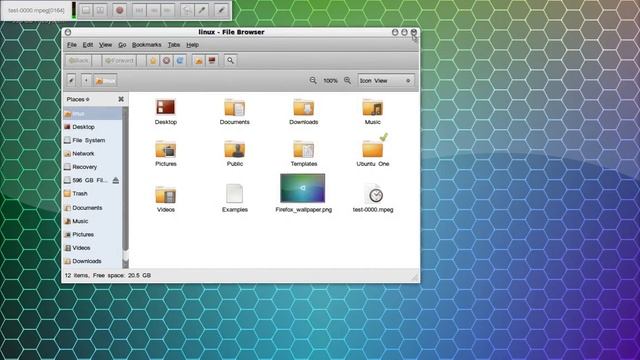
Task: Open the File menu
Action: tap(72, 45)
